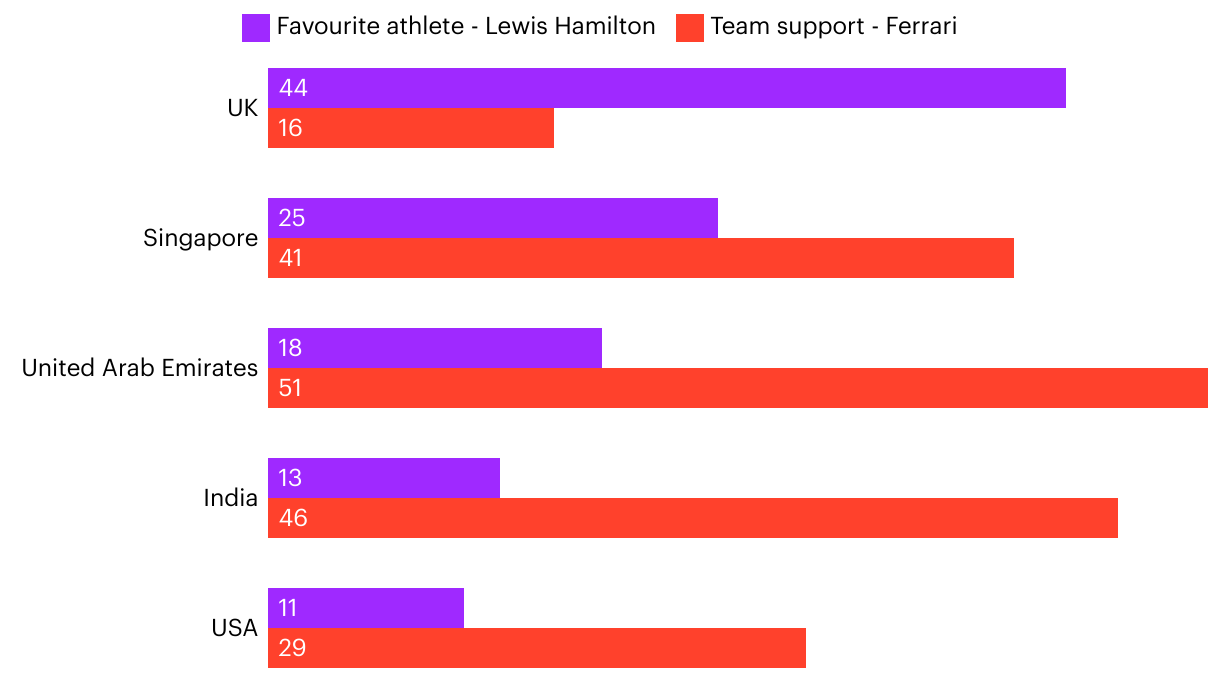Select the UK axis label
This screenshot has height=680, width=1220.
(242, 108)
